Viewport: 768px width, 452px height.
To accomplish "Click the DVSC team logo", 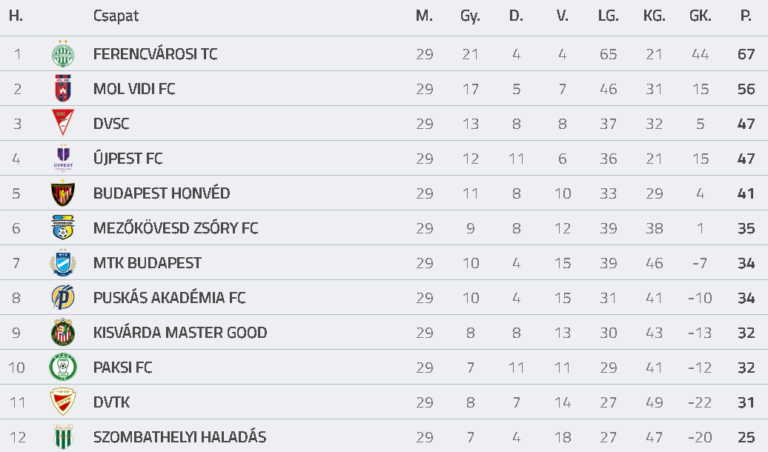I will pyautogui.click(x=63, y=124).
